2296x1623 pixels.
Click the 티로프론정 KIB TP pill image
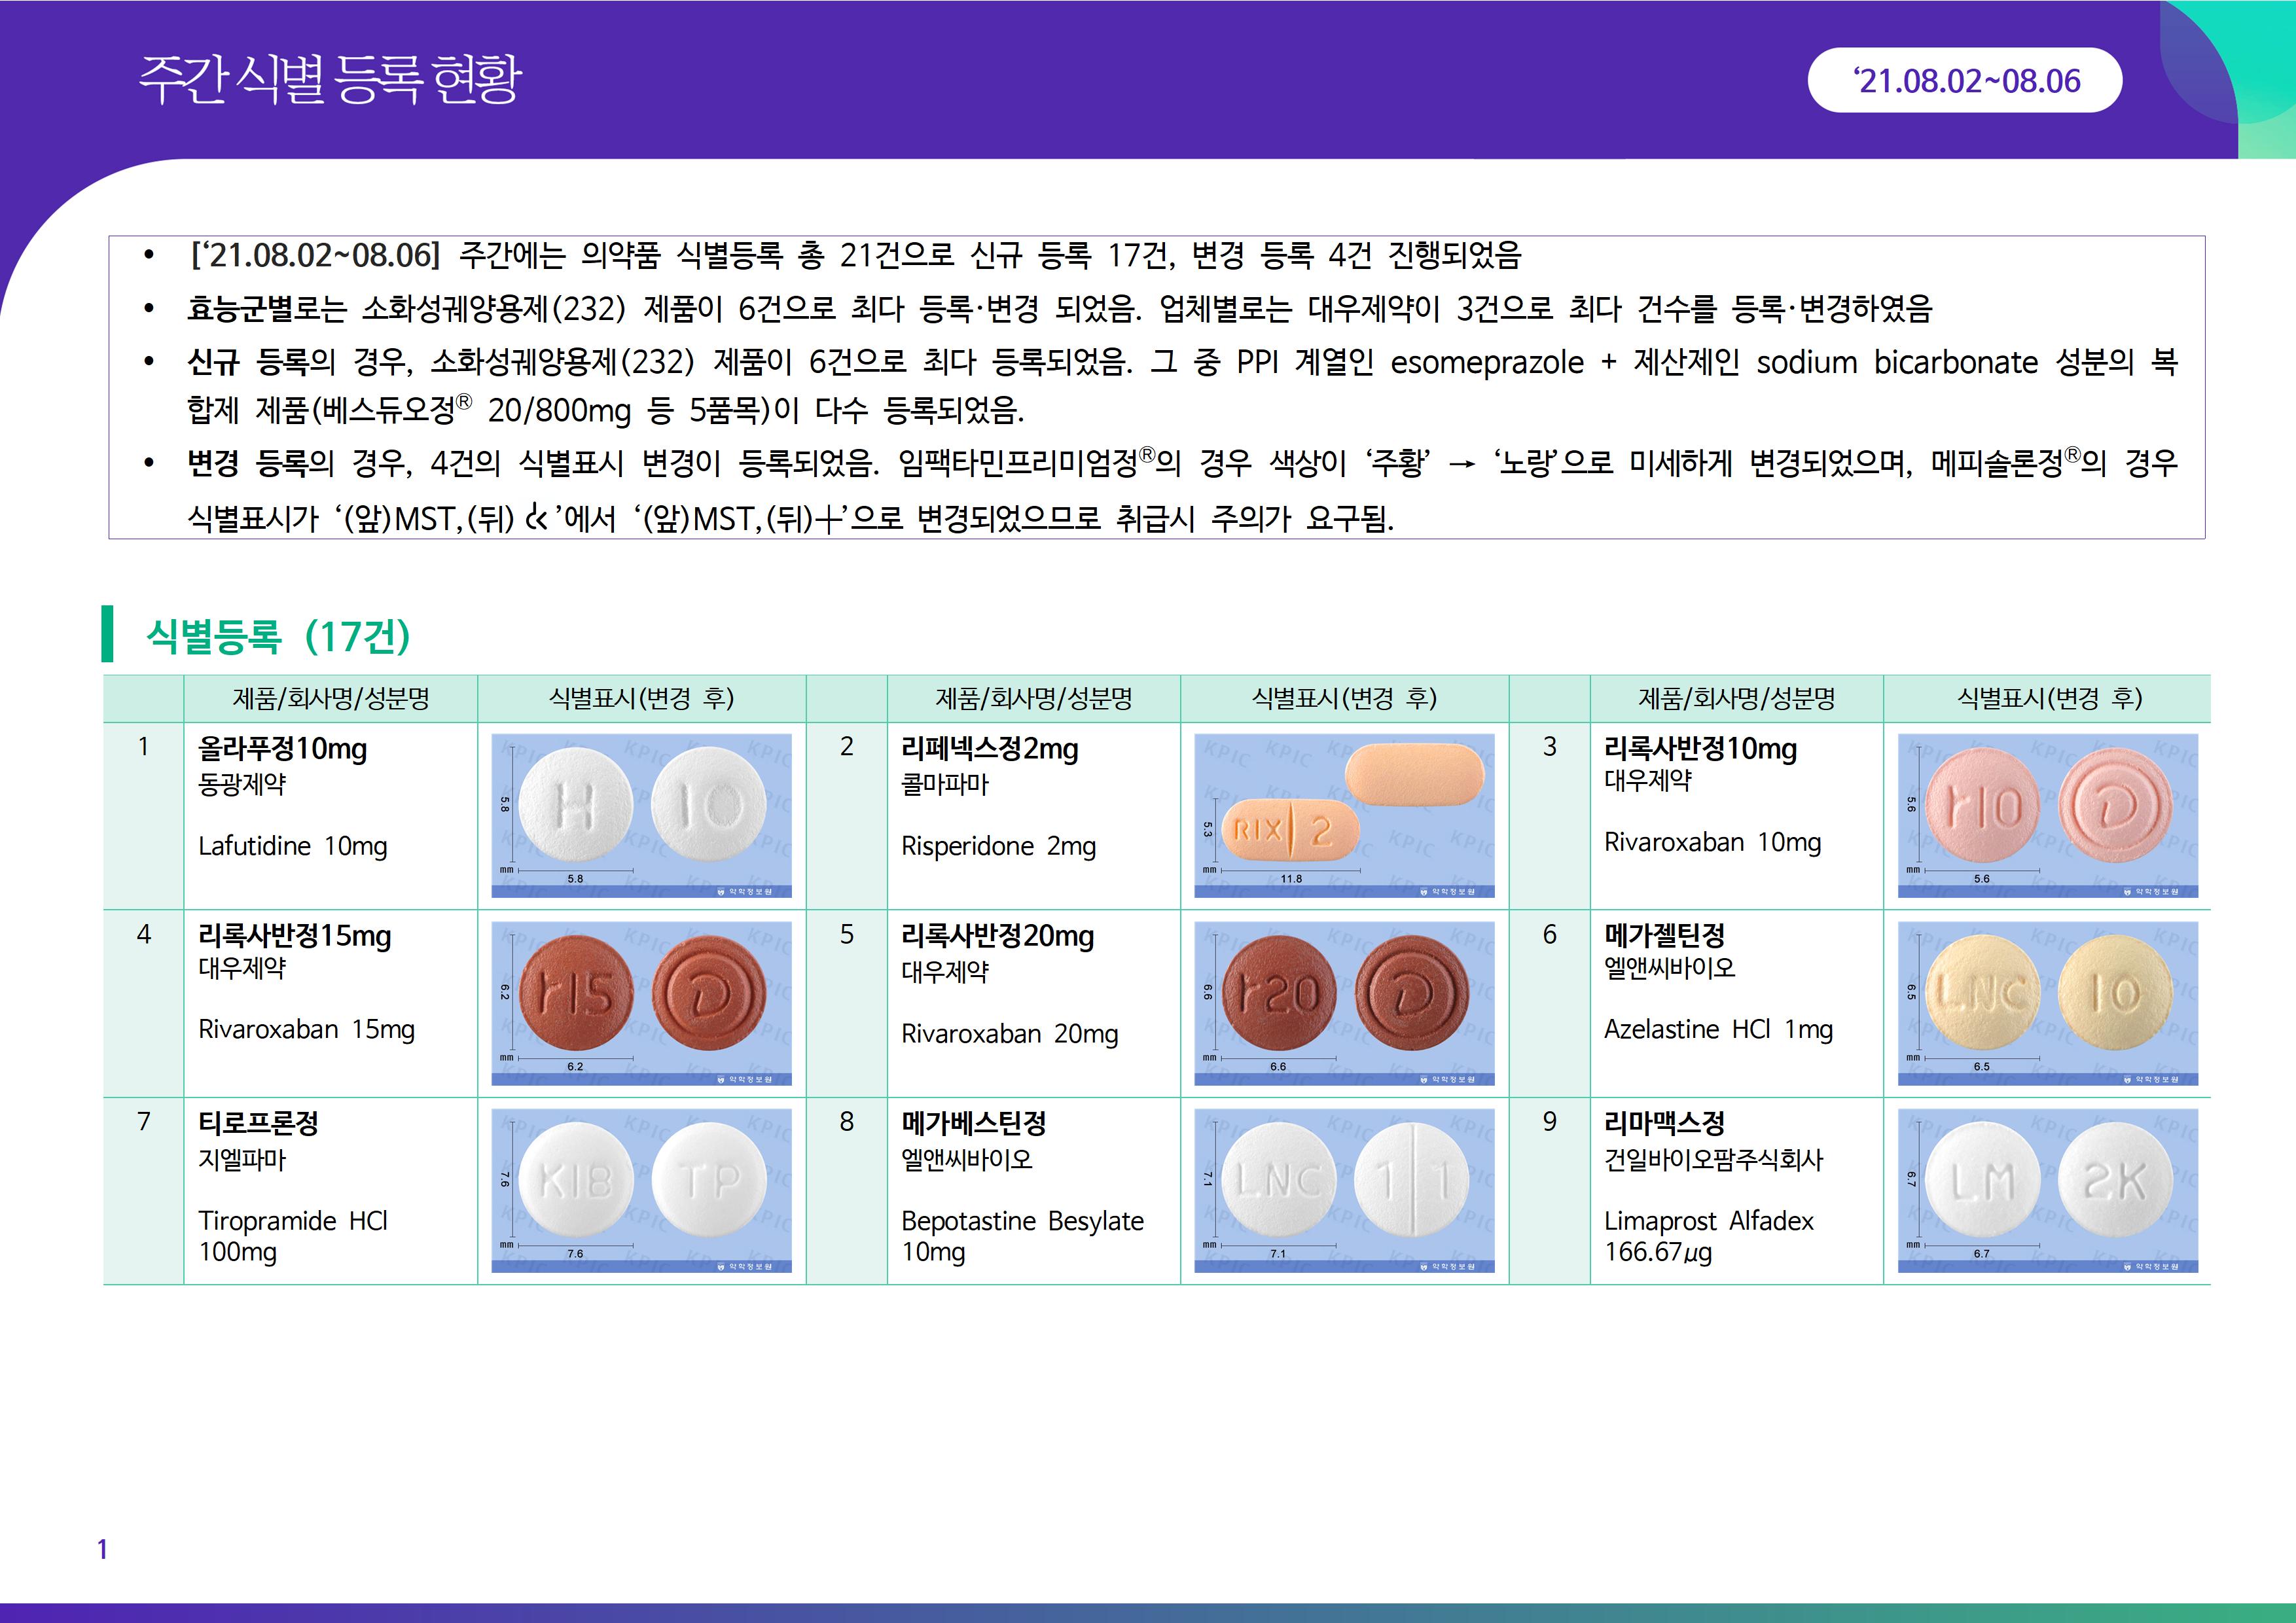pyautogui.click(x=641, y=1189)
